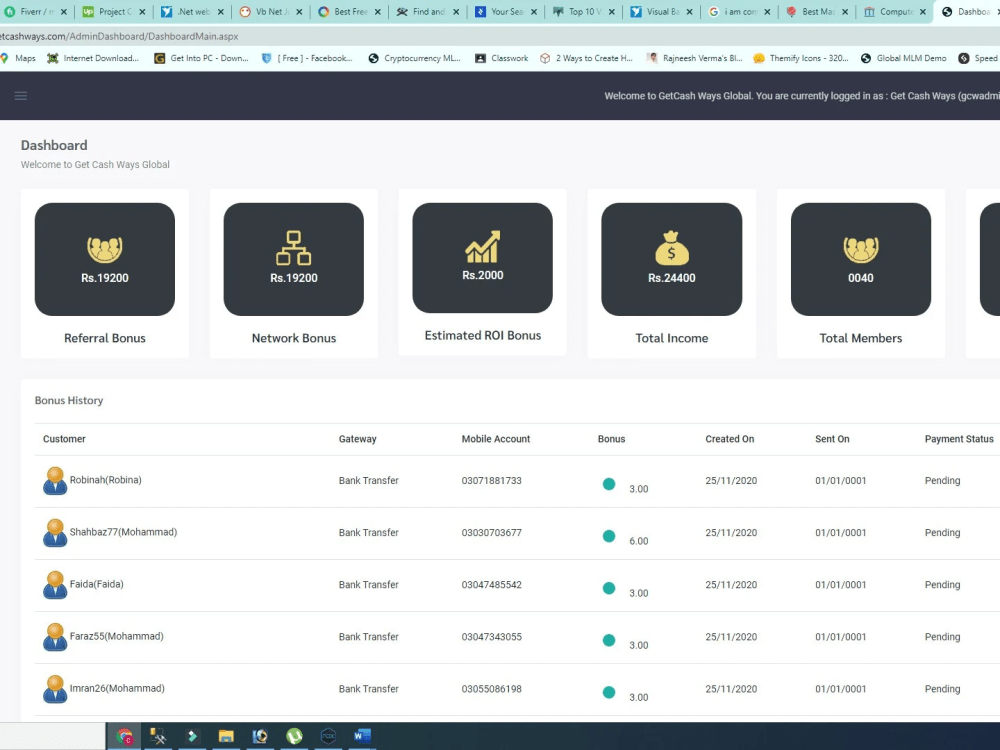Switch to the Top 10 tab
Image resolution: width=1000 pixels, height=750 pixels.
point(582,11)
